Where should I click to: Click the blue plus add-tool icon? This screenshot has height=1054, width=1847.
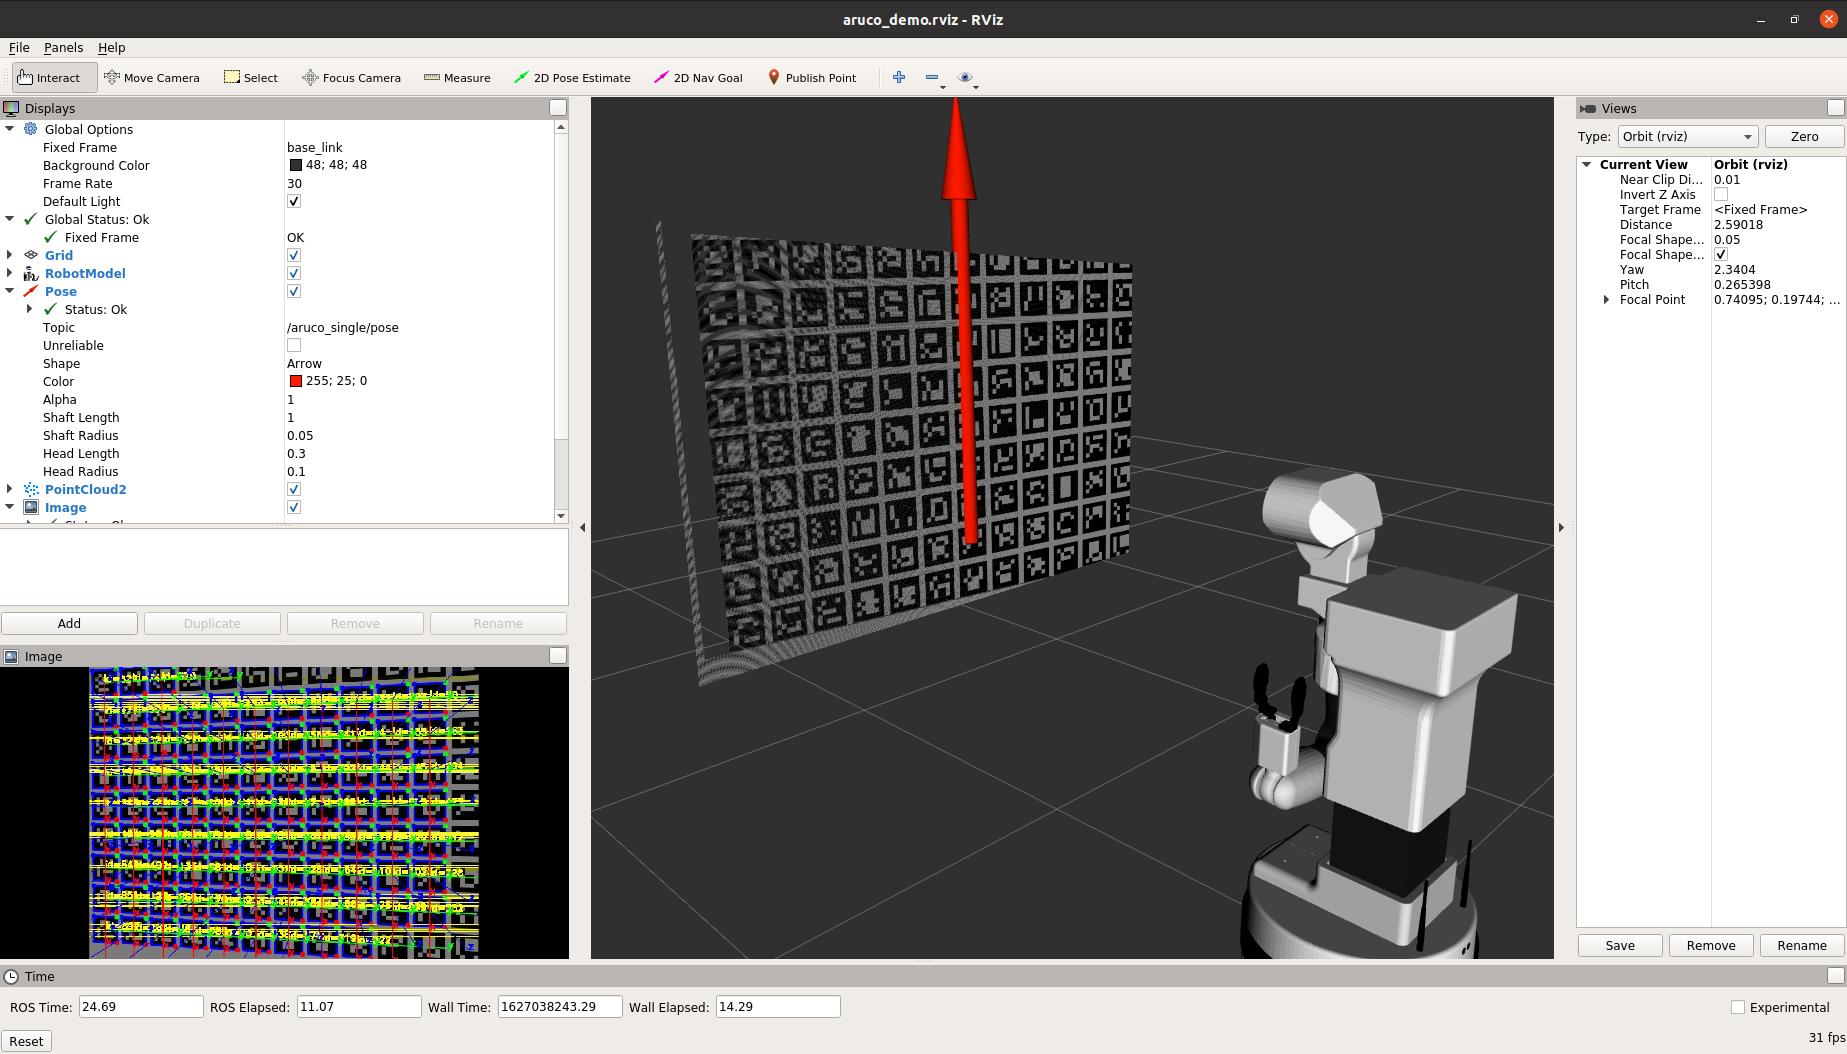pyautogui.click(x=899, y=77)
